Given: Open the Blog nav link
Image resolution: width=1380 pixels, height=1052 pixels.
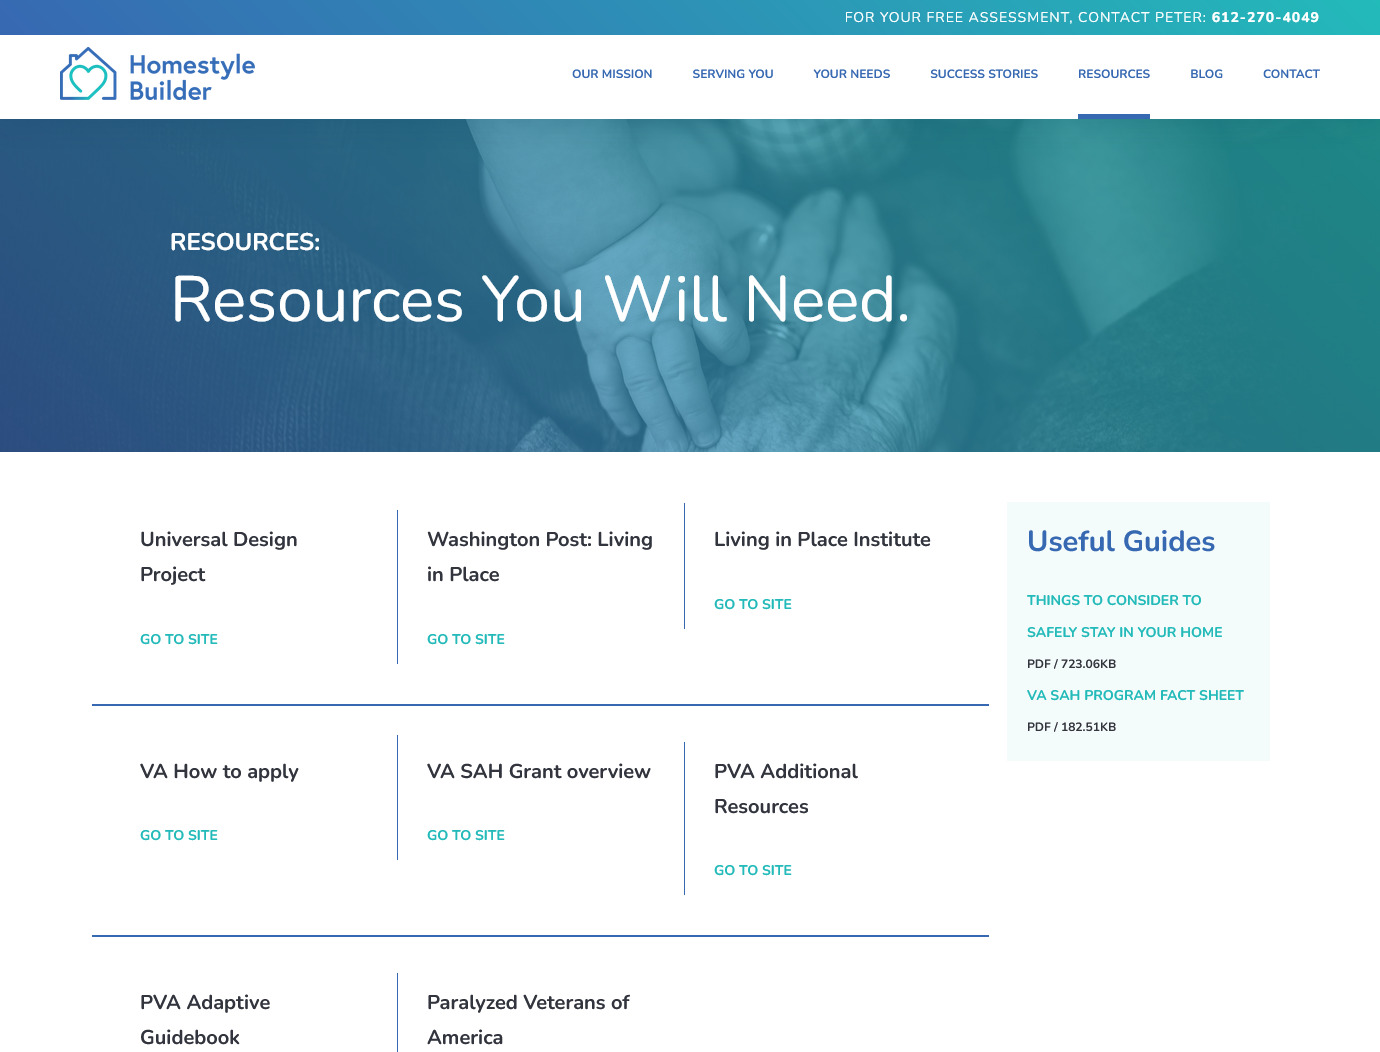Looking at the screenshot, I should pos(1206,74).
